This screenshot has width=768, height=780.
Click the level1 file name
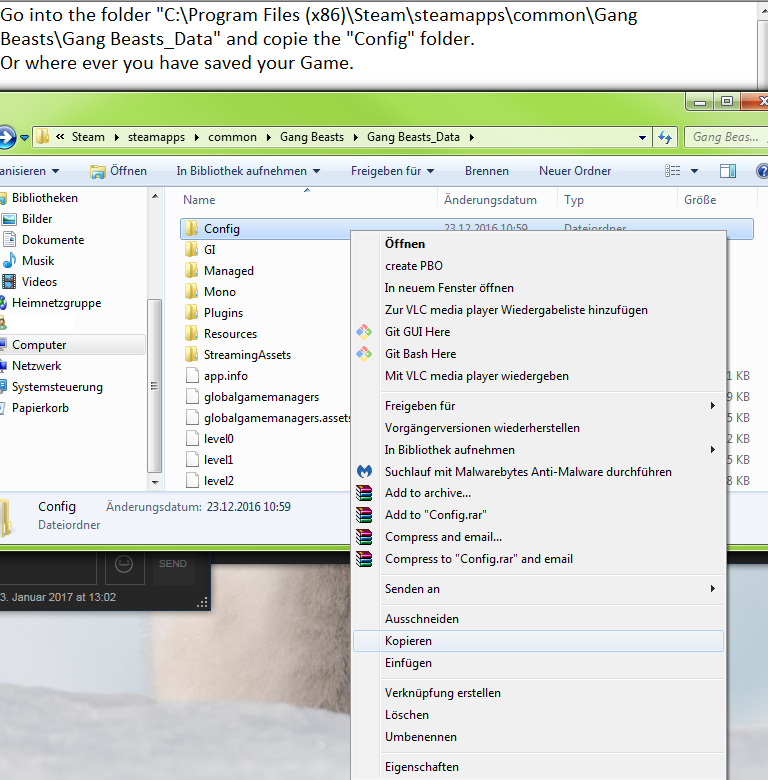point(218,460)
